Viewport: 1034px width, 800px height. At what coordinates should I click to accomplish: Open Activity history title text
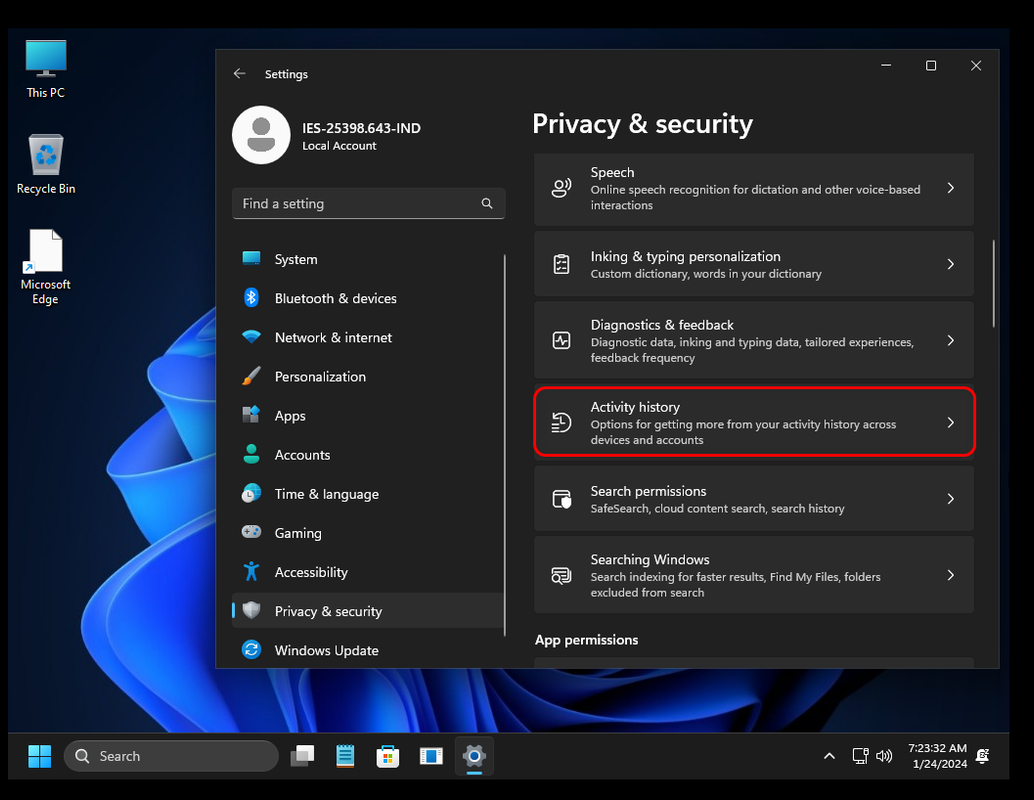click(635, 407)
